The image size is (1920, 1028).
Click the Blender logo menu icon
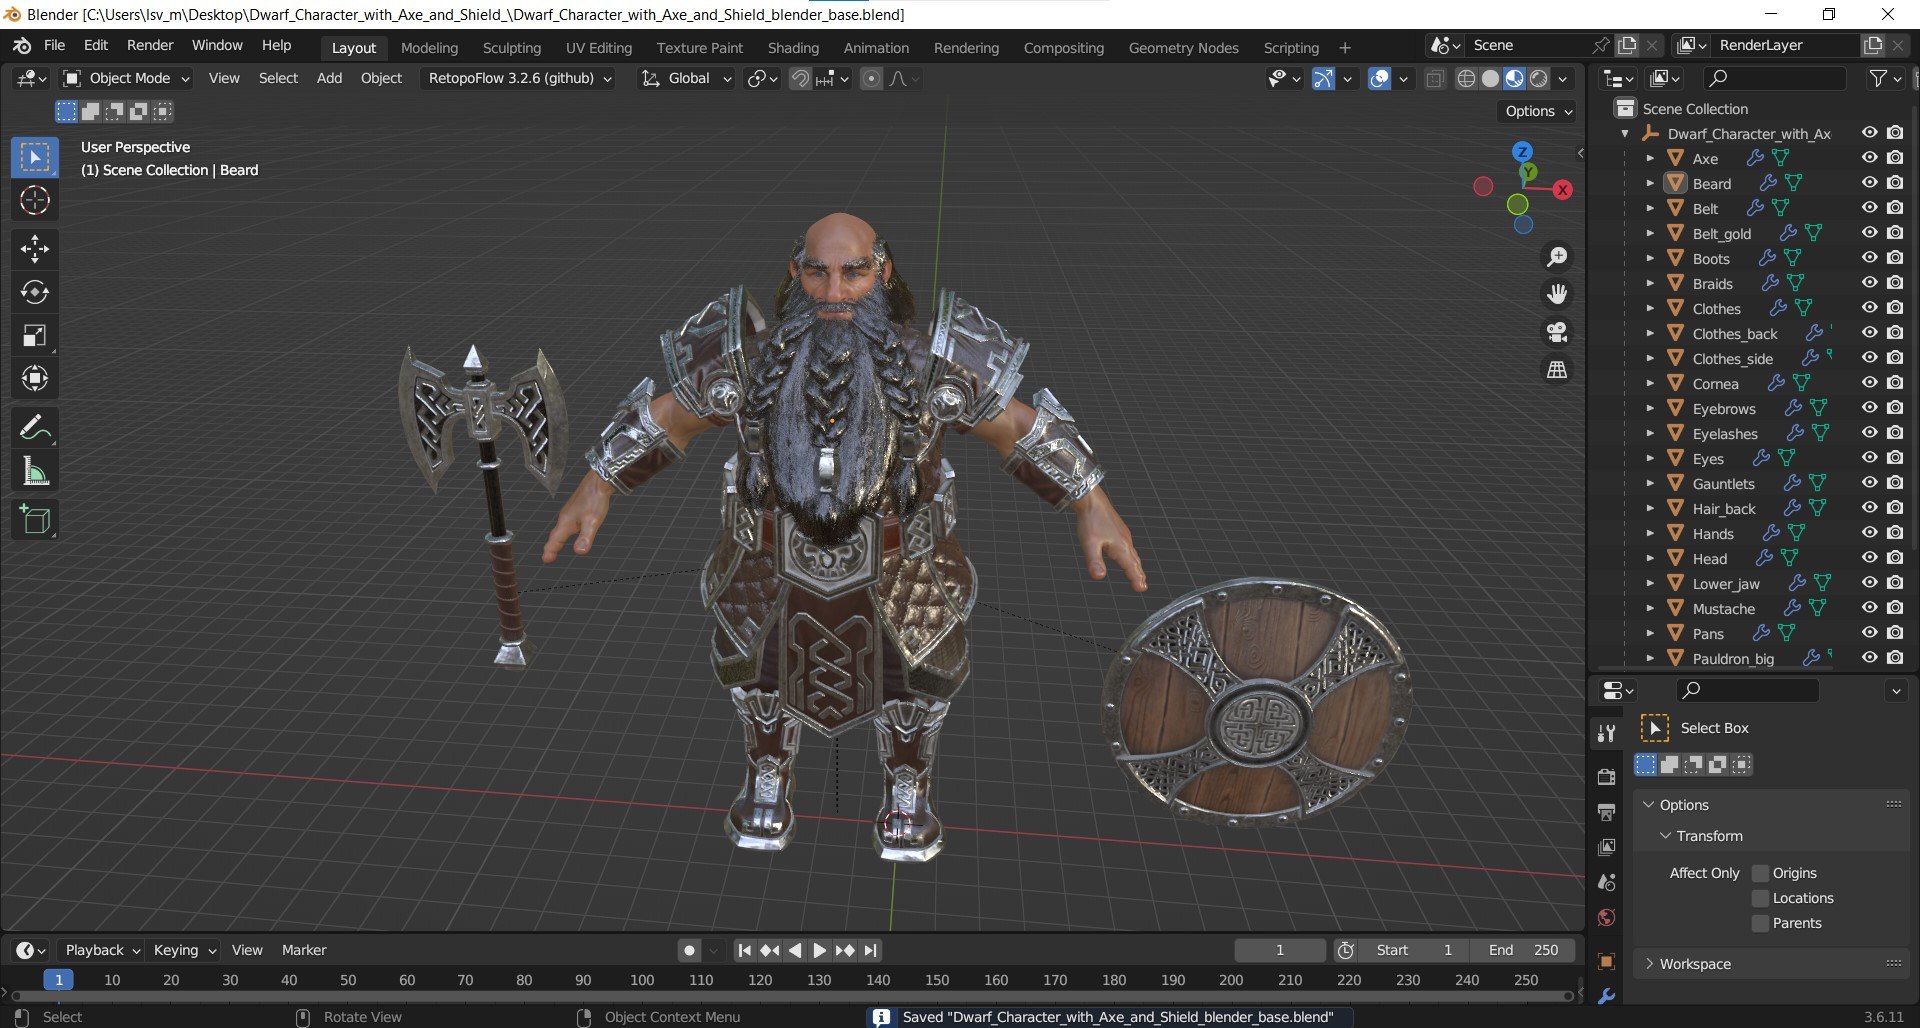coord(22,46)
